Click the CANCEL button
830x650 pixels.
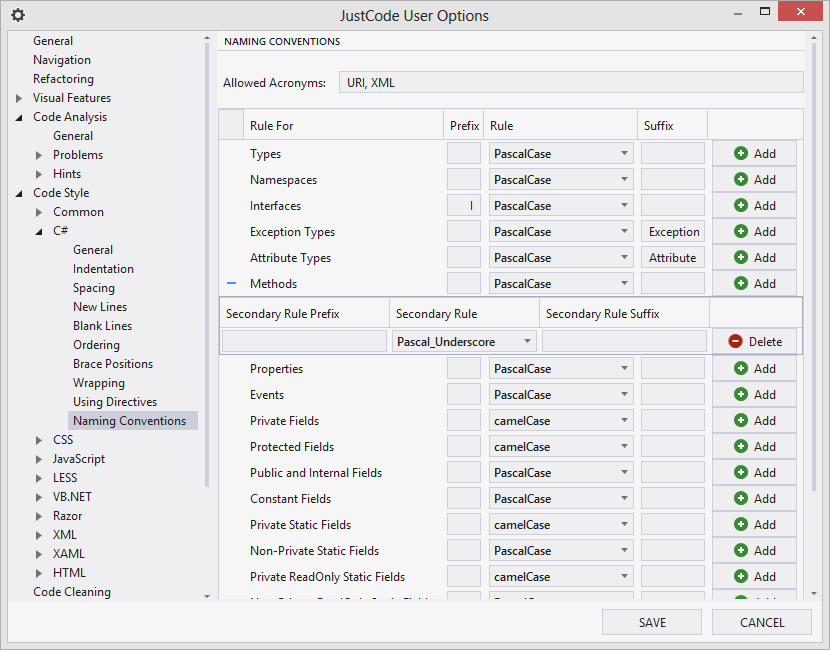tap(762, 622)
